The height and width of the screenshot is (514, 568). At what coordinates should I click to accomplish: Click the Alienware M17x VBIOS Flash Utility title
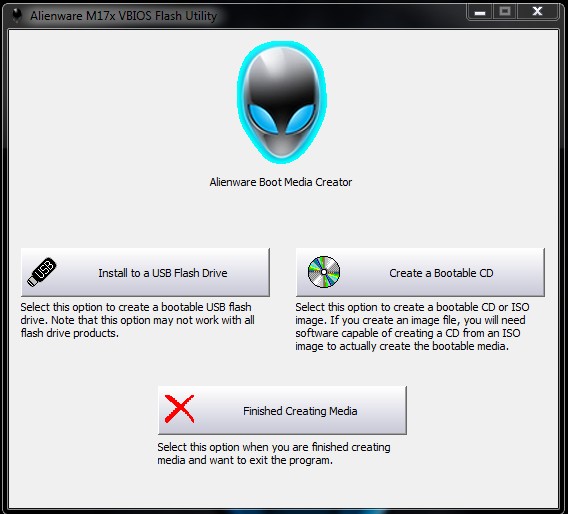[x=124, y=16]
